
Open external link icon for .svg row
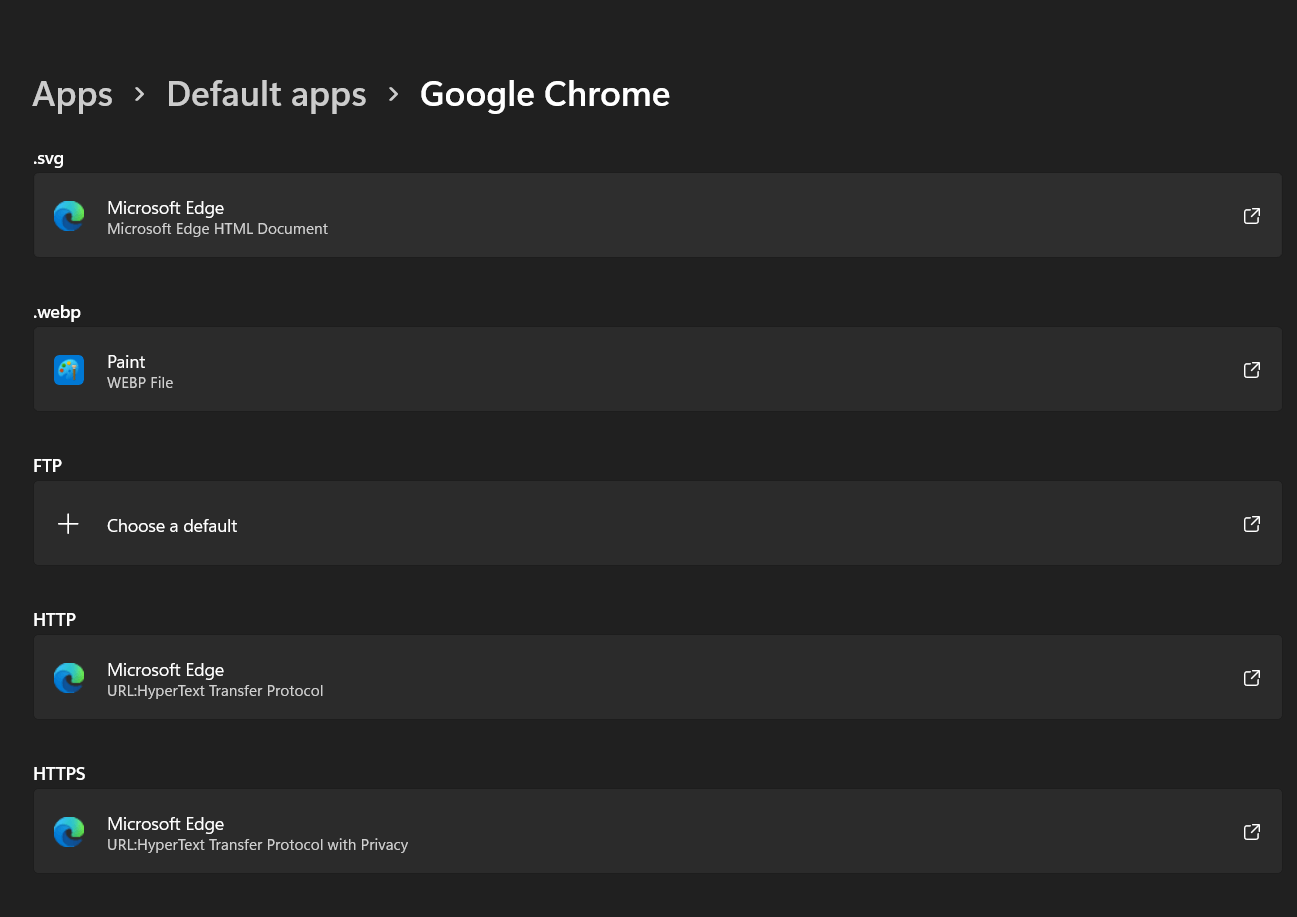tap(1251, 216)
